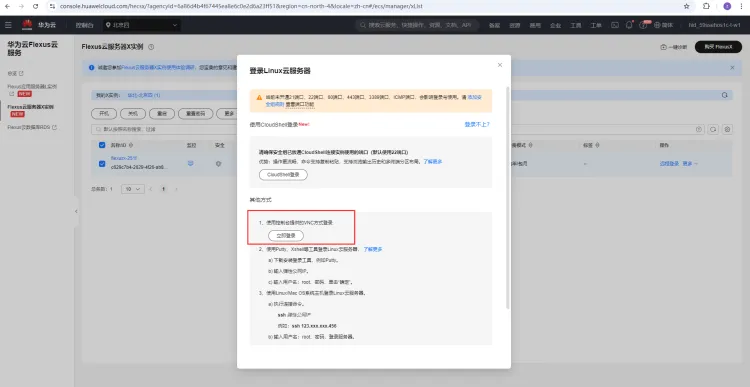This screenshot has width=750, height=387.
Task: Open Flexus云数据库RDS in sidebar
Action: 32,127
